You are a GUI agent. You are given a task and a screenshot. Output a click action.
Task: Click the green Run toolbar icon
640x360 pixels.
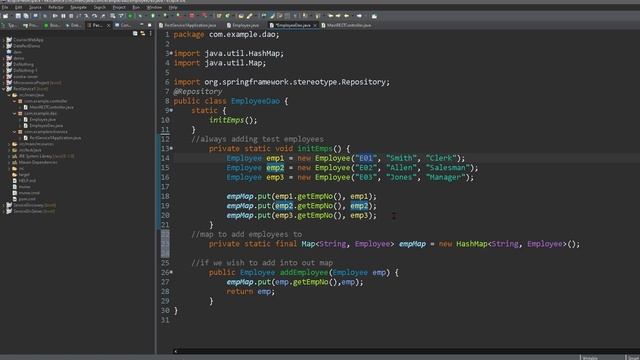pyautogui.click(x=153, y=16)
